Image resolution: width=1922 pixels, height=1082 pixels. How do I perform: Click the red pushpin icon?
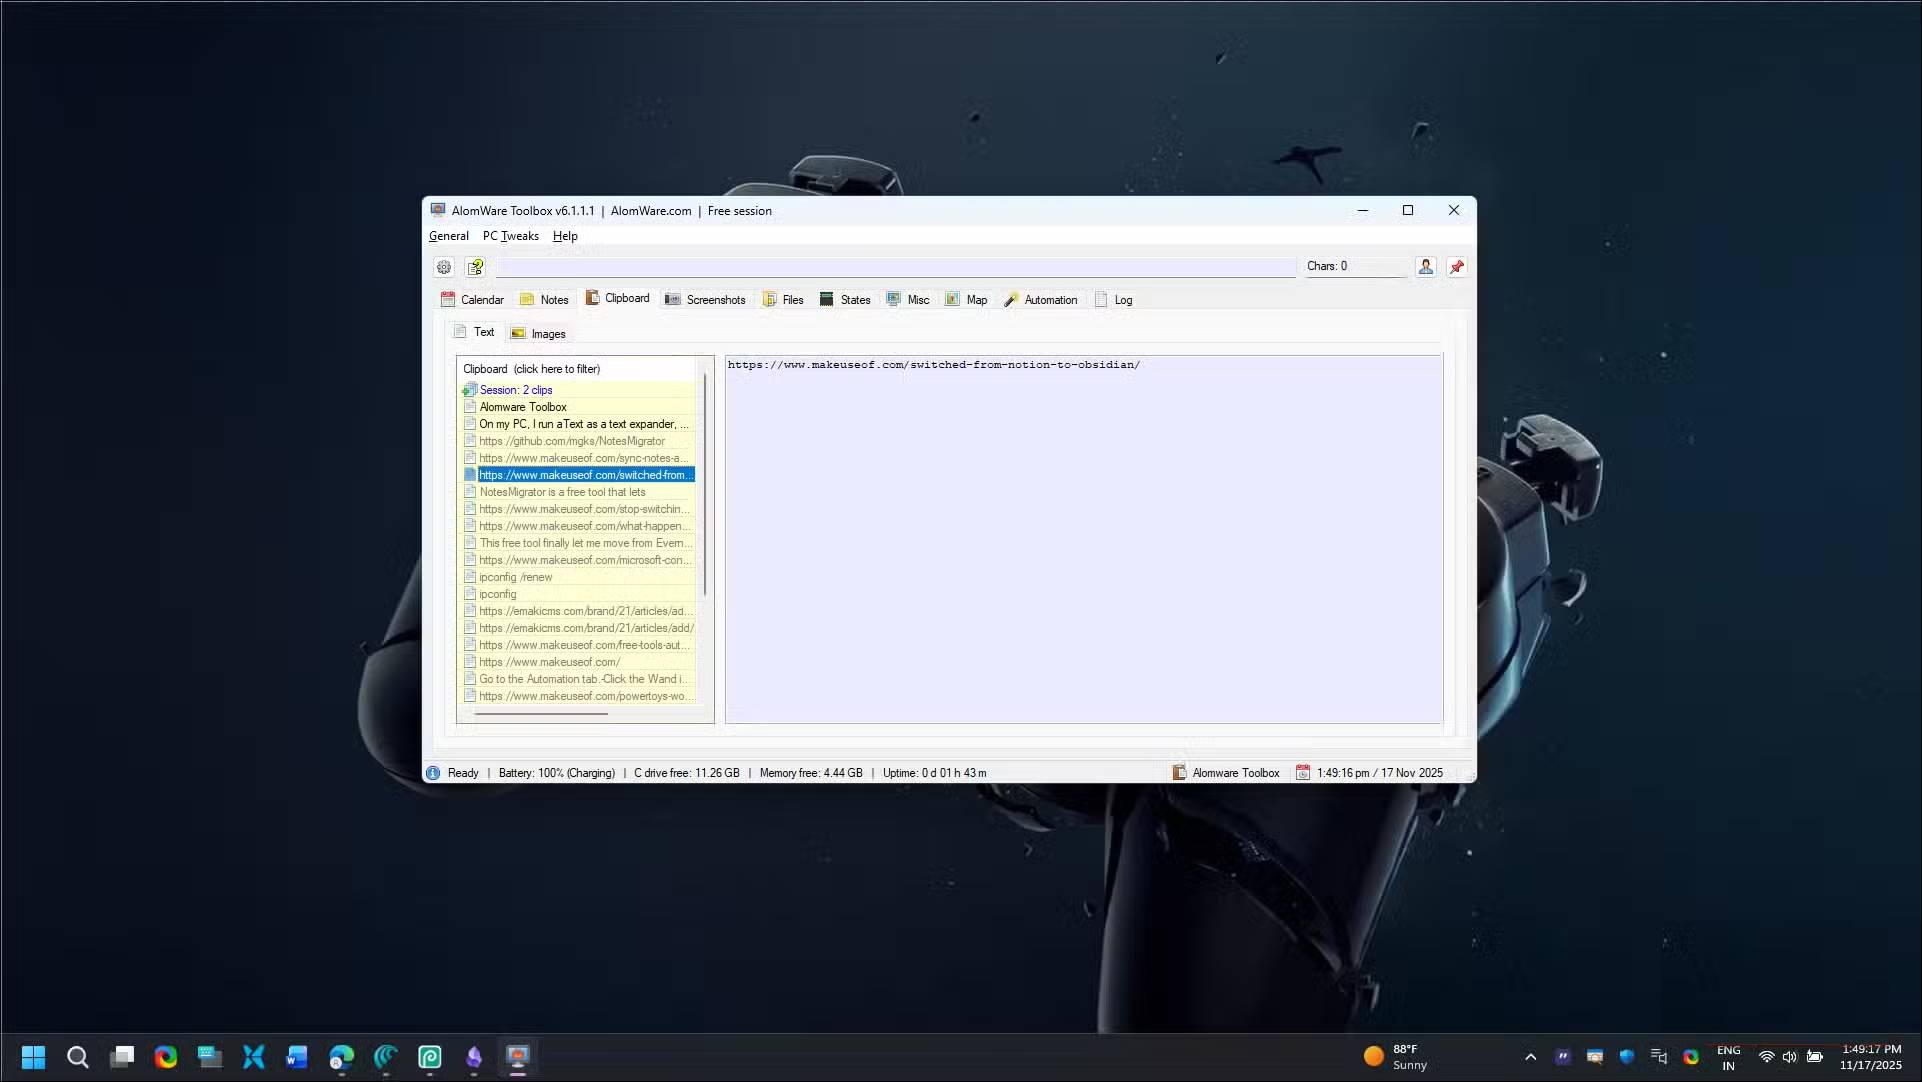[1457, 267]
